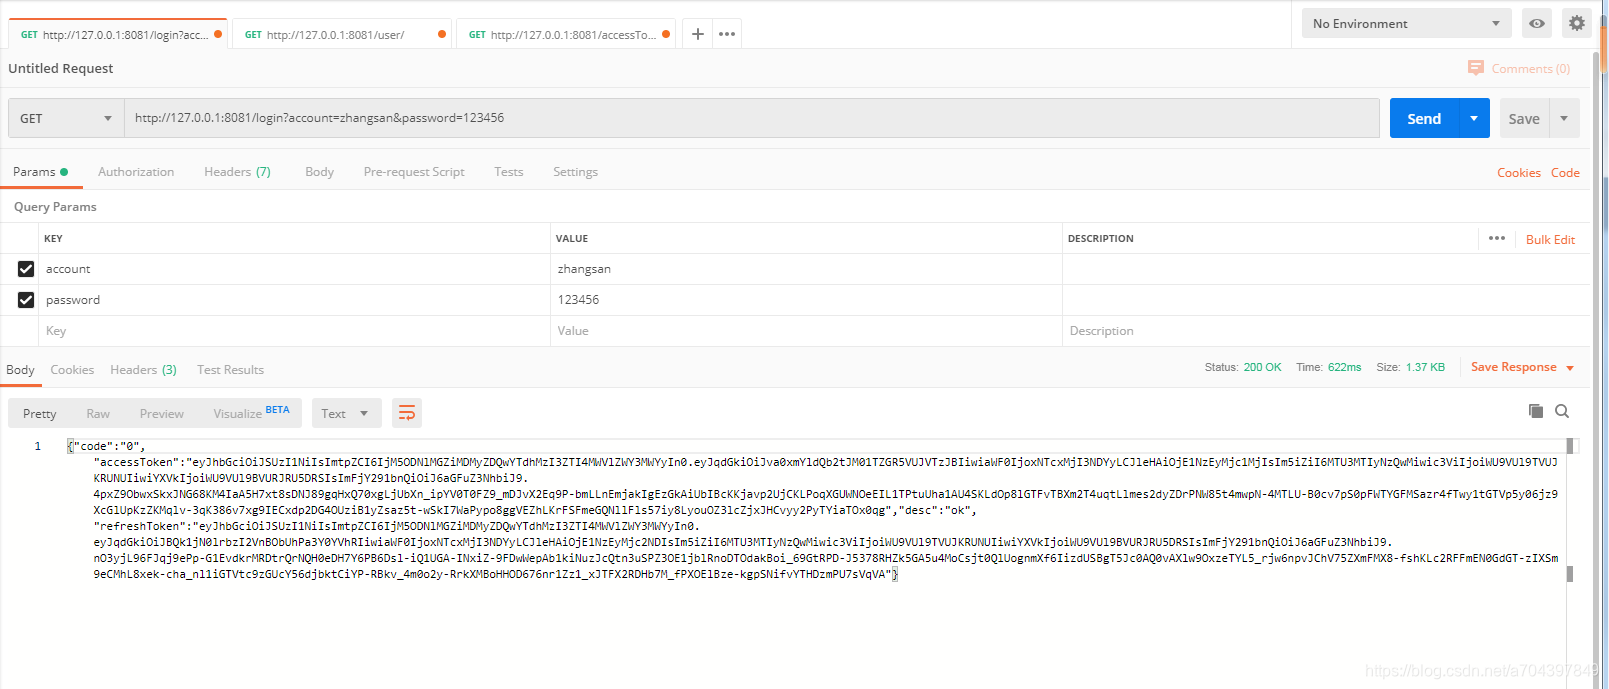Open the Code link
The width and height of the screenshot is (1609, 689).
tap(1565, 173)
